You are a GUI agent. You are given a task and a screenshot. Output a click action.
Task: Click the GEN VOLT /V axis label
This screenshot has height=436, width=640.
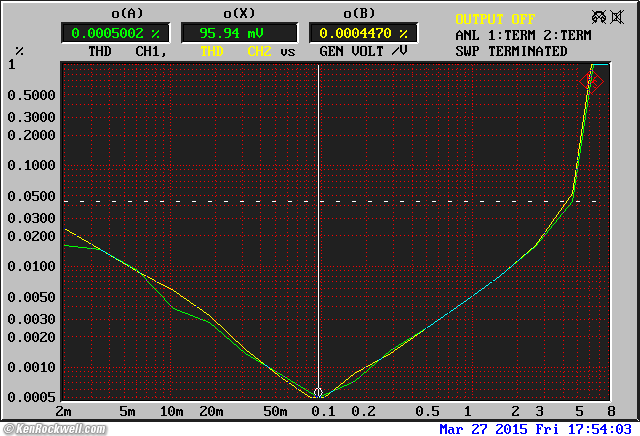[x=362, y=51]
